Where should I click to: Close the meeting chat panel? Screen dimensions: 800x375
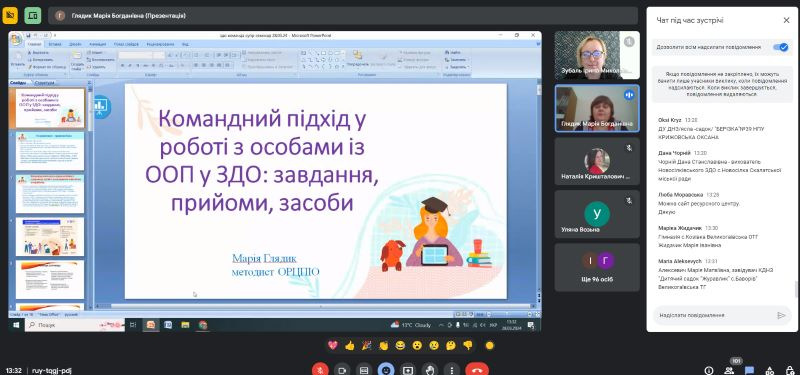(786, 20)
